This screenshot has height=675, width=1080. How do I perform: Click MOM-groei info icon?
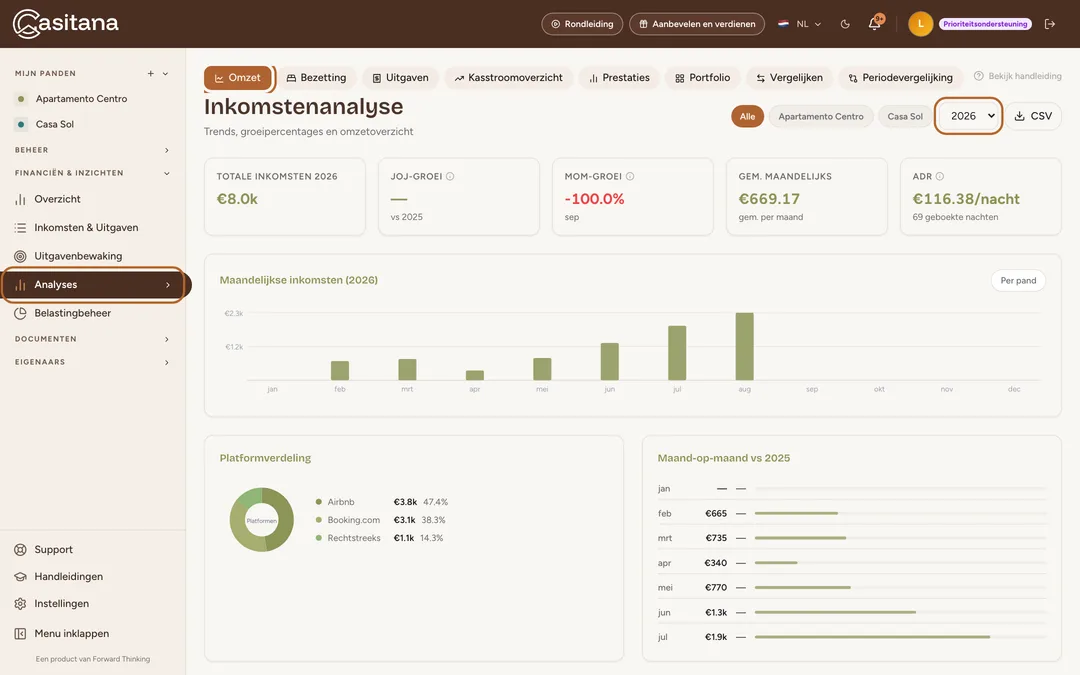click(630, 176)
